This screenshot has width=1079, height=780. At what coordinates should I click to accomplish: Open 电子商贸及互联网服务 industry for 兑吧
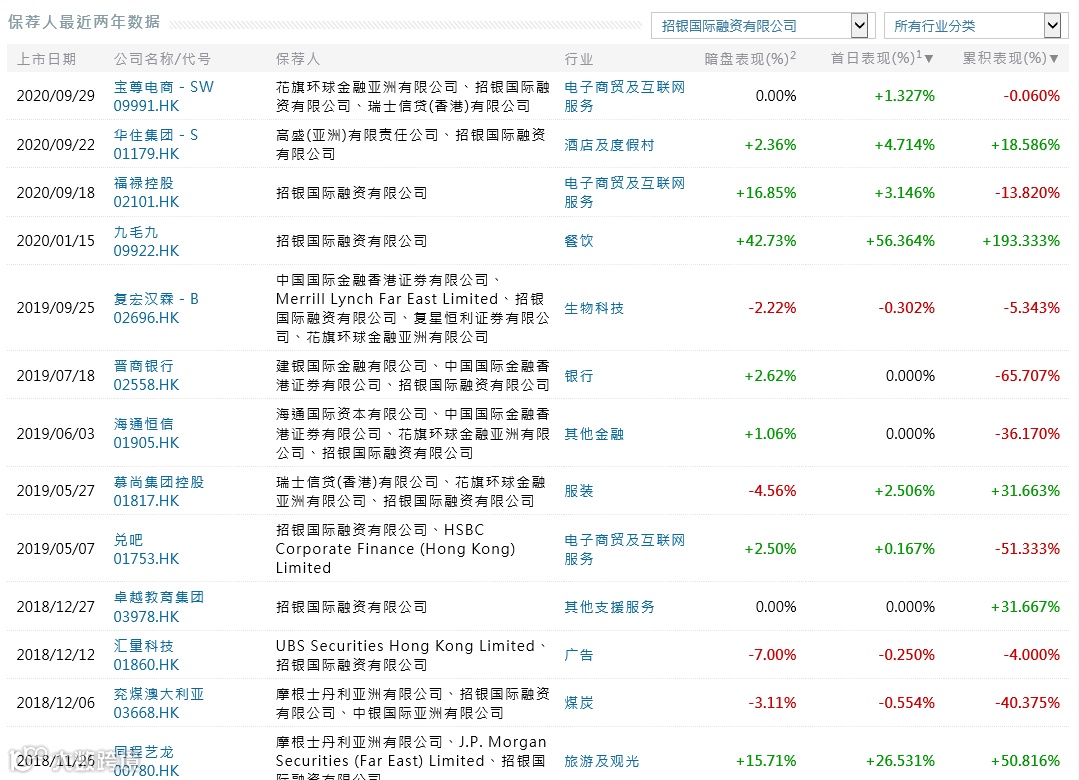click(625, 549)
